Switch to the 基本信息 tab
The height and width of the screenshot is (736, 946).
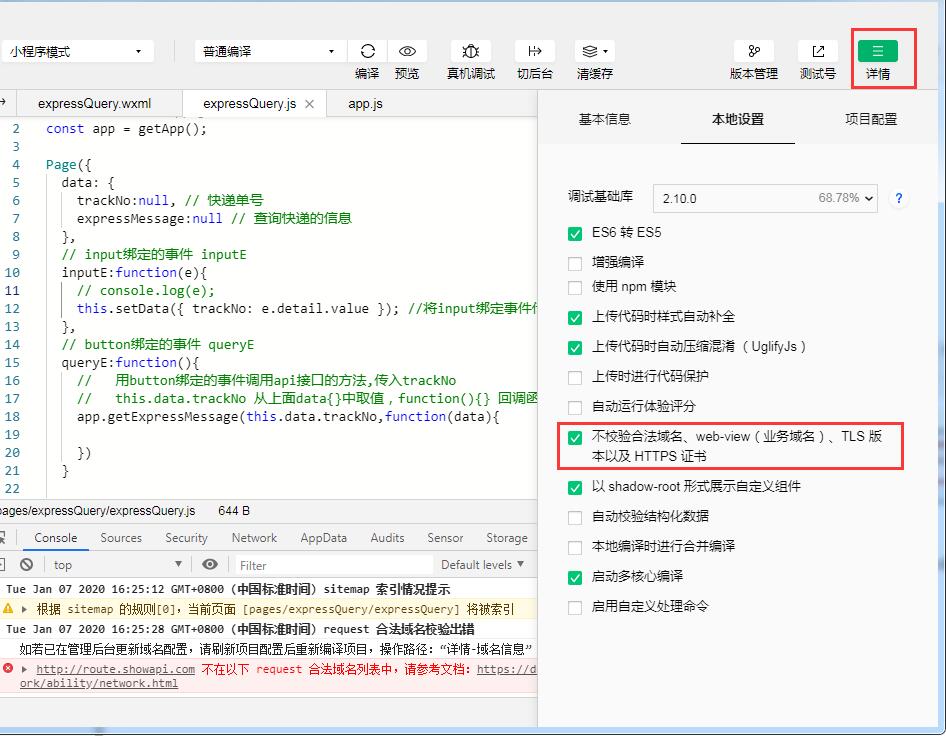605,119
